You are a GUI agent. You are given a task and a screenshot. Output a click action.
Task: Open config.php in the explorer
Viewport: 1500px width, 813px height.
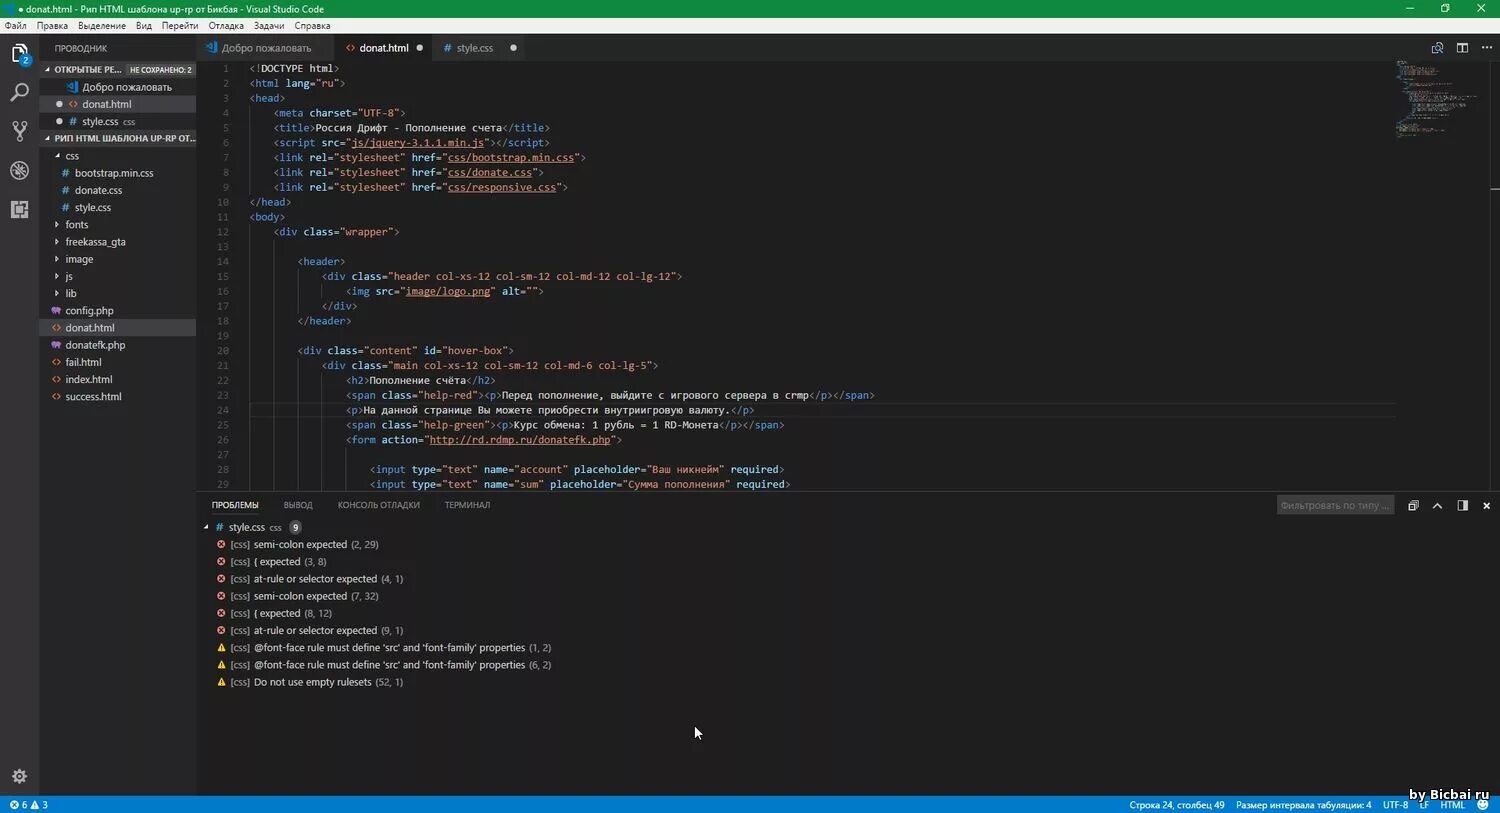click(89, 311)
